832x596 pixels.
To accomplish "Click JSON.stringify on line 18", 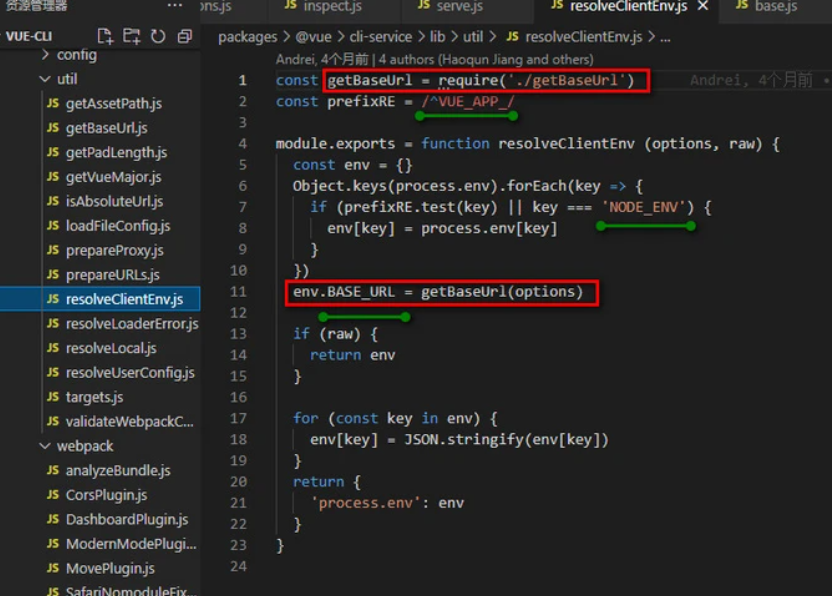I will [x=464, y=440].
